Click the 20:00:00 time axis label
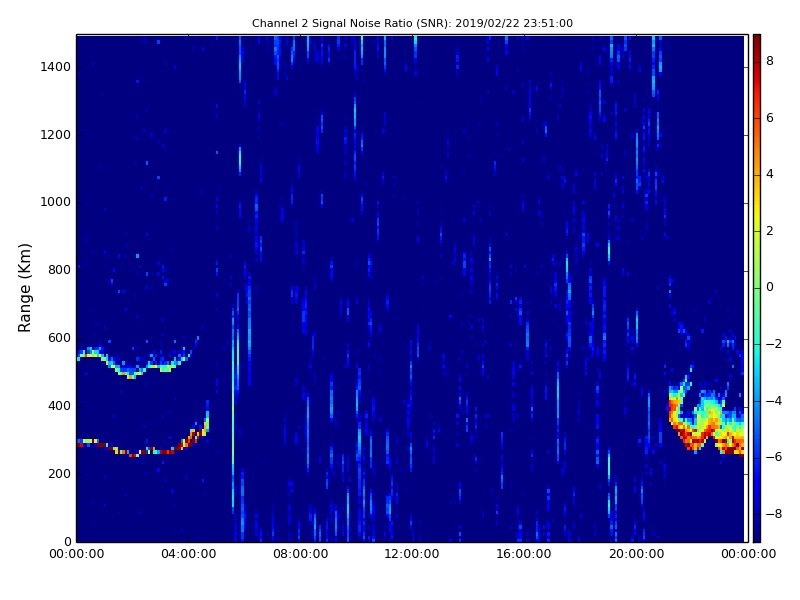The height and width of the screenshot is (600, 800). pyautogui.click(x=636, y=554)
